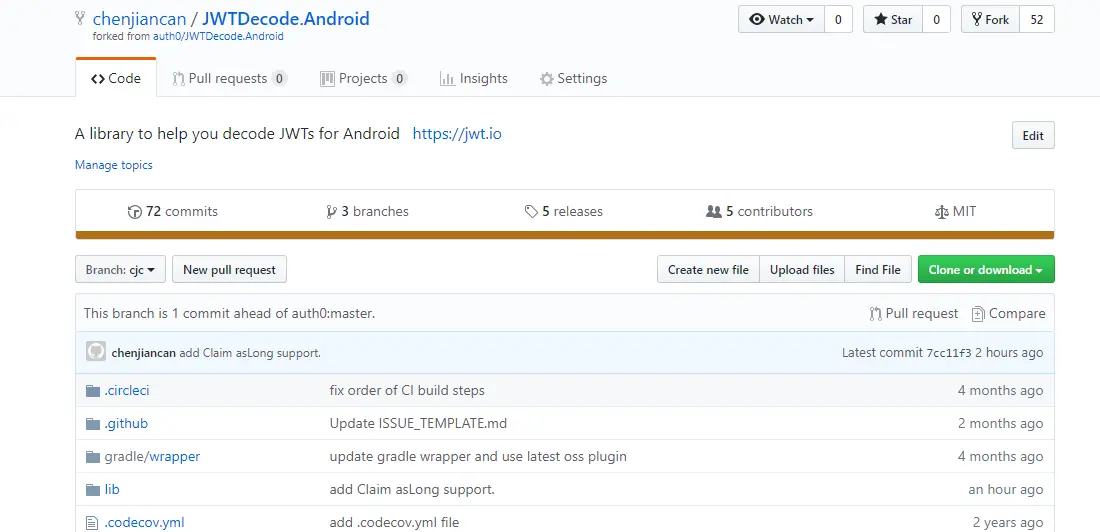The width and height of the screenshot is (1100, 532).
Task: View the 3 branches
Action: [368, 211]
